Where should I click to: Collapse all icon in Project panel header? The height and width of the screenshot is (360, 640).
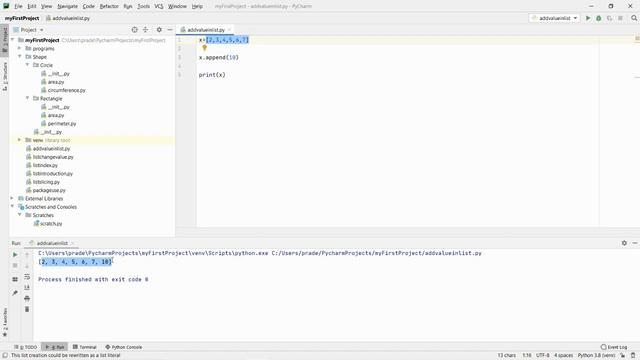pos(145,30)
